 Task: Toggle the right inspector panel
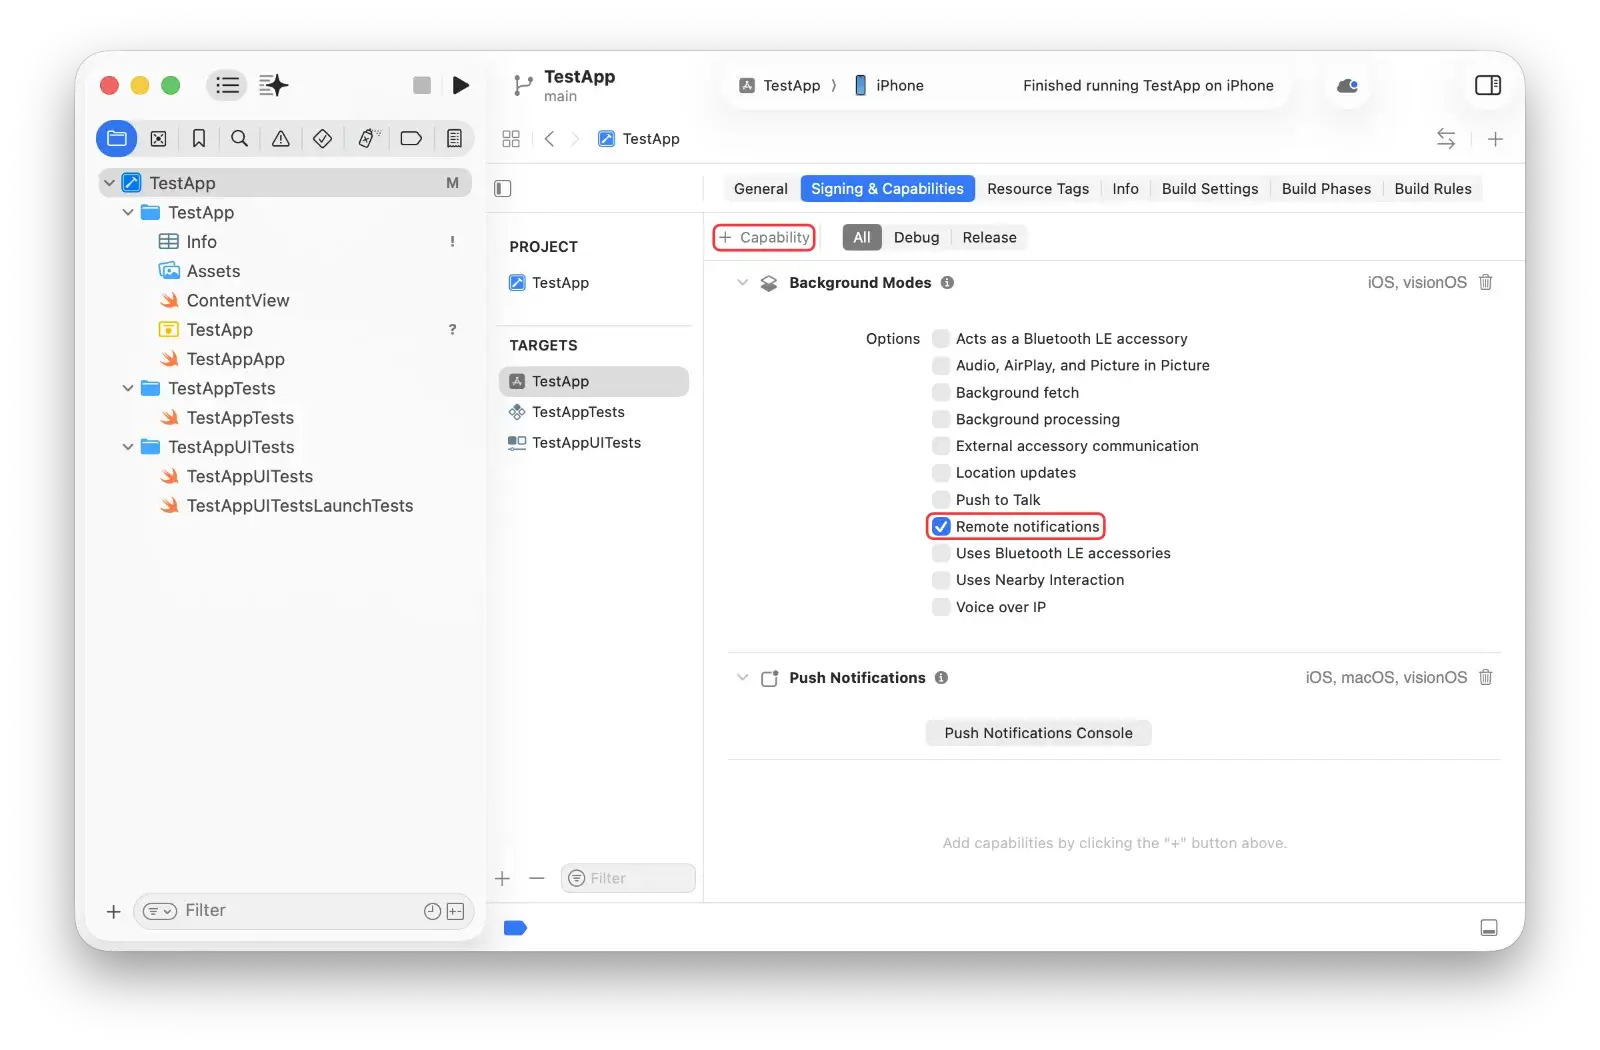(1487, 86)
